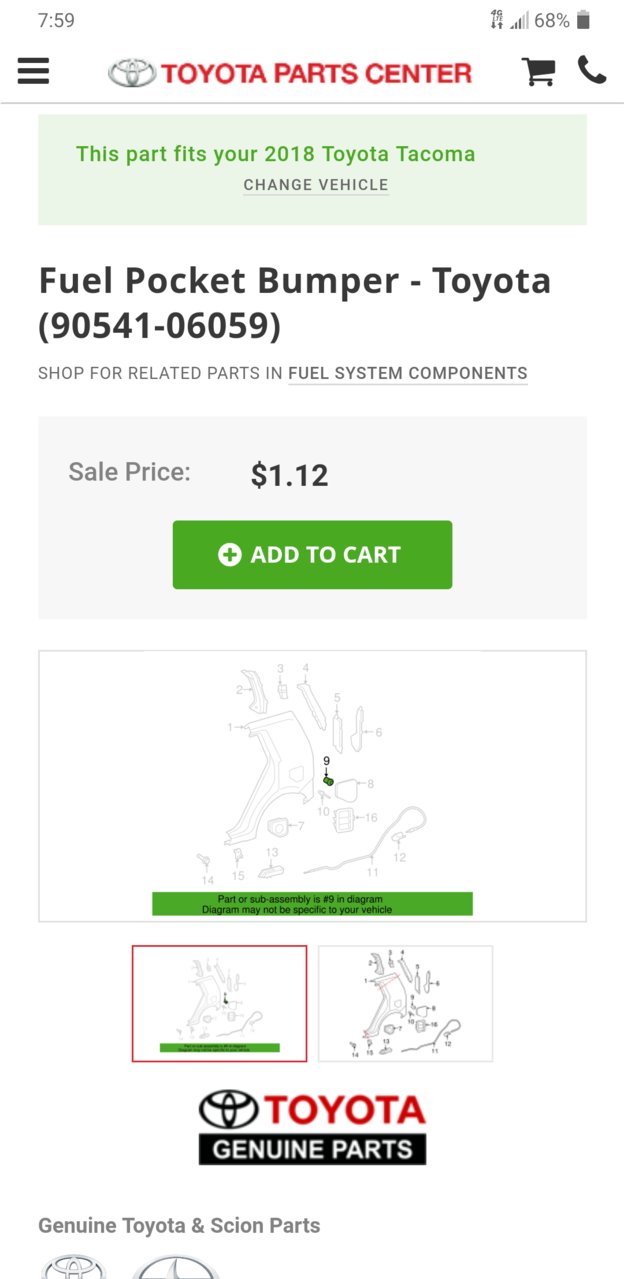Viewport: 624px width, 1279px height.
Task: Tap the vehicle fitment confirmation banner
Action: [x=312, y=169]
